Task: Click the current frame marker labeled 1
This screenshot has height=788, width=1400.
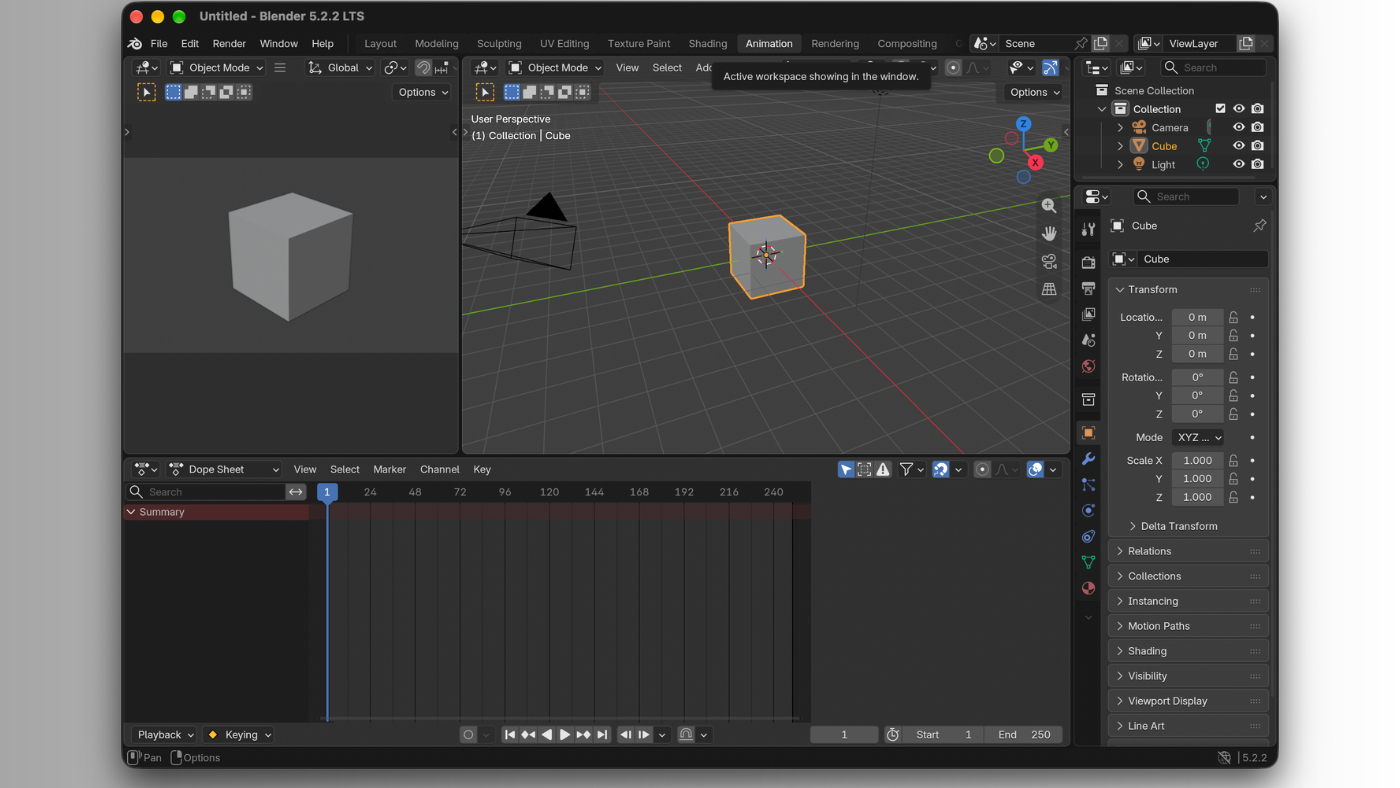Action: [x=327, y=492]
